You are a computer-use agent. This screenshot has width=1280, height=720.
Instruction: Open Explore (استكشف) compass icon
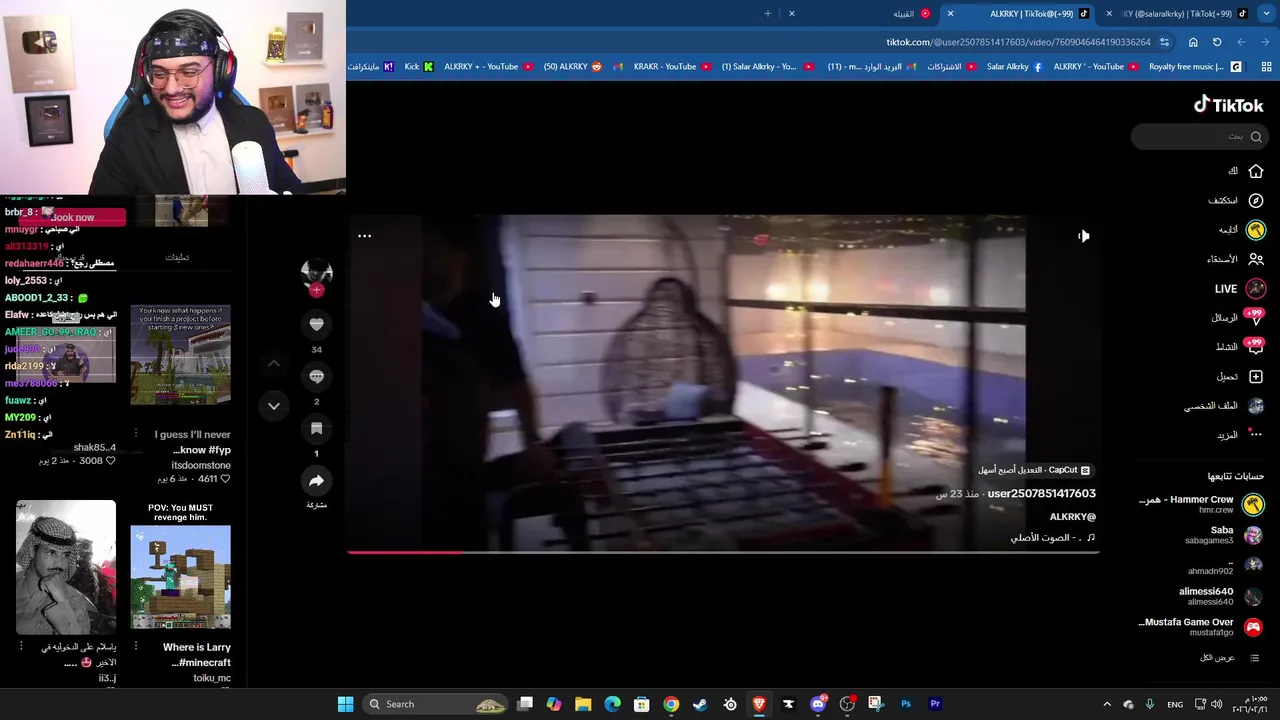[x=1255, y=200]
